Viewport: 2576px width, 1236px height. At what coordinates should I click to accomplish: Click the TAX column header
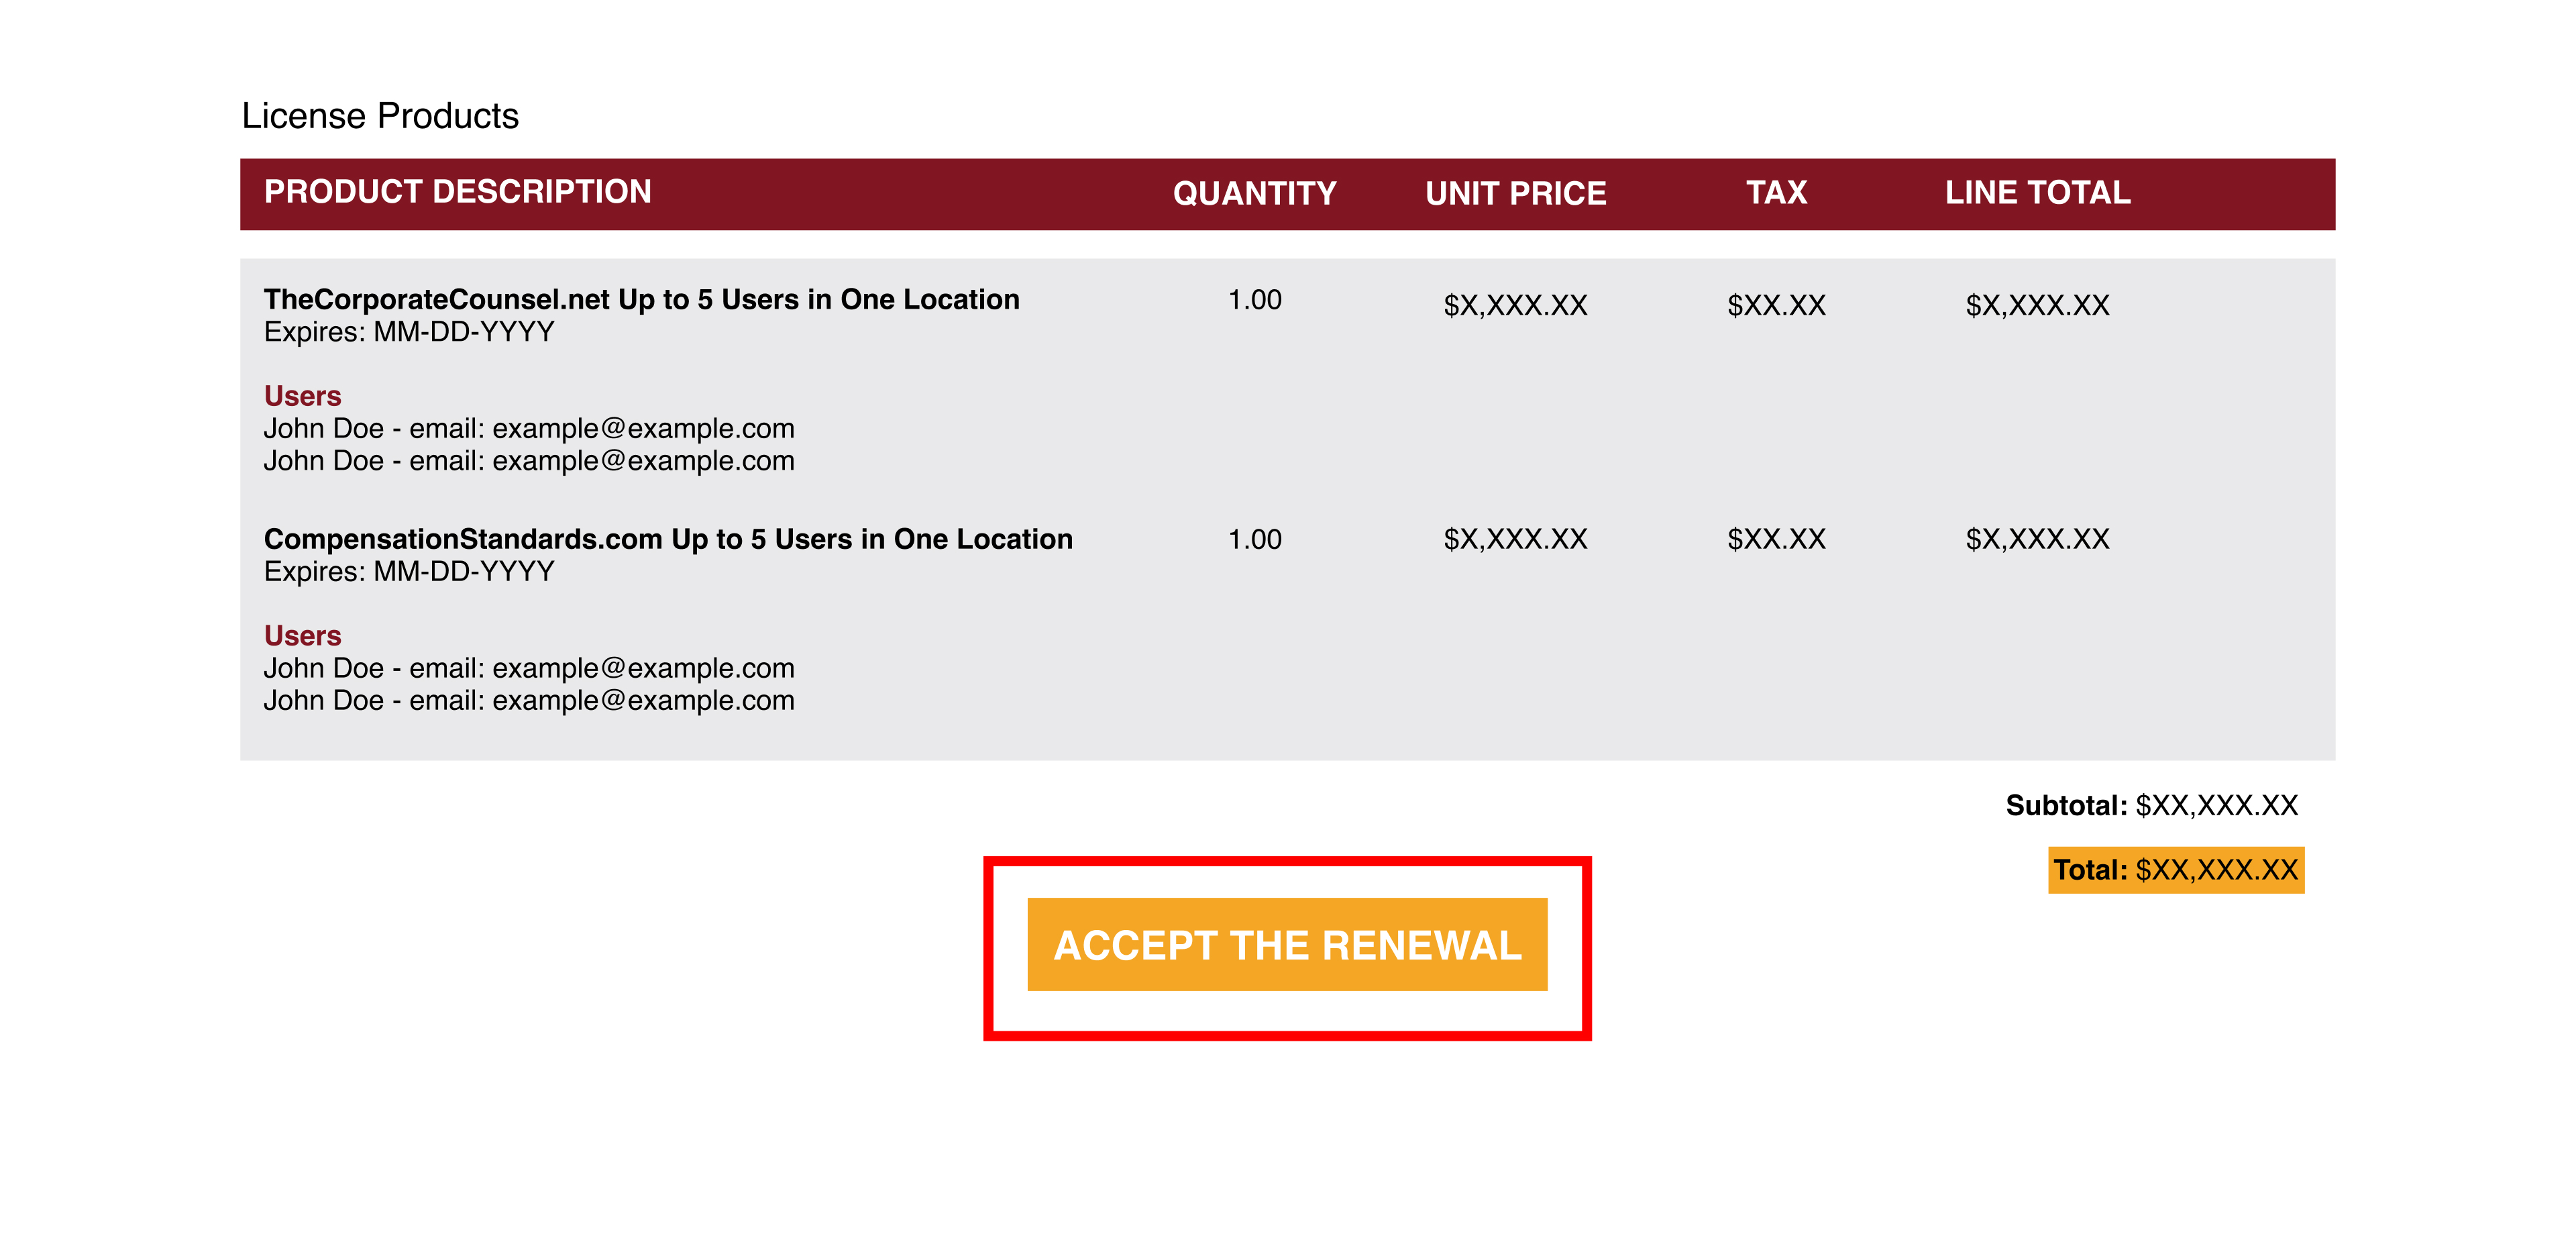(1776, 192)
